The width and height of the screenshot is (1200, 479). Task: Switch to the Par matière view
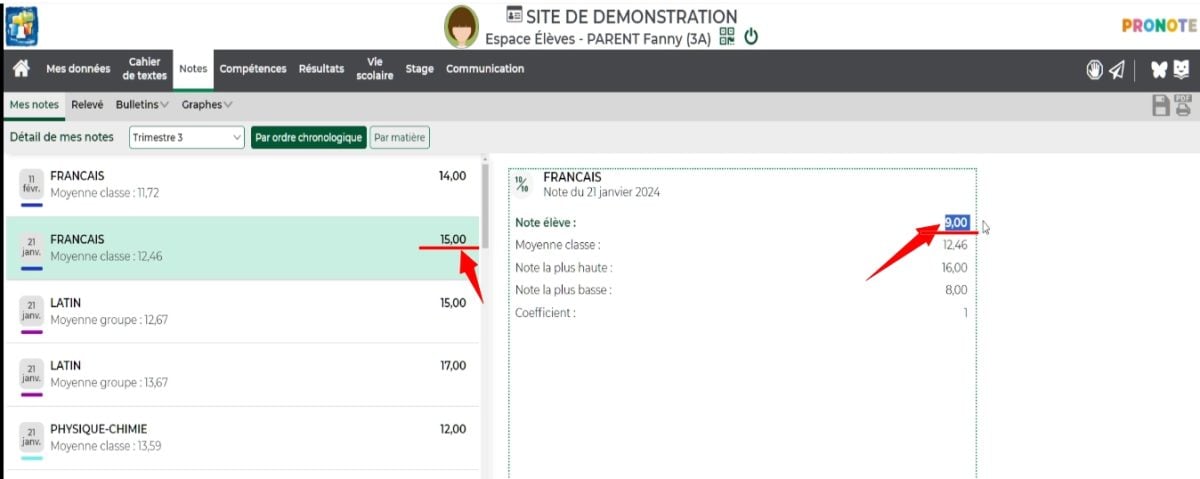(399, 137)
